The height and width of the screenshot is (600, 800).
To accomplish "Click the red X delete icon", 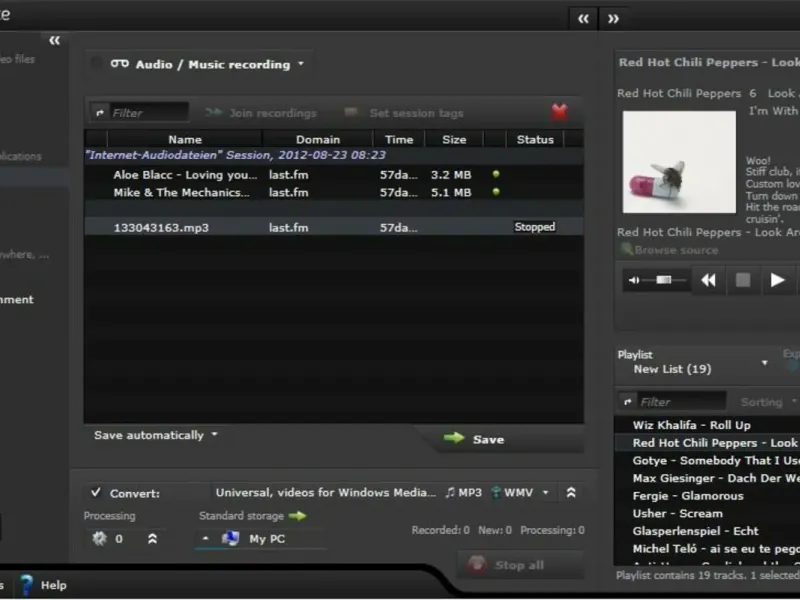I will [560, 112].
